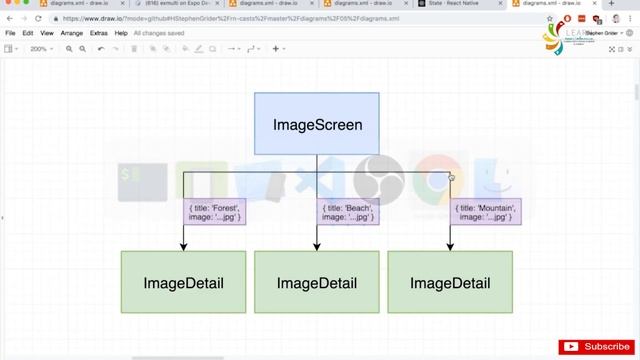640x360 pixels.
Task: Select ImageDetail box below Beach label
Action: pos(317,282)
